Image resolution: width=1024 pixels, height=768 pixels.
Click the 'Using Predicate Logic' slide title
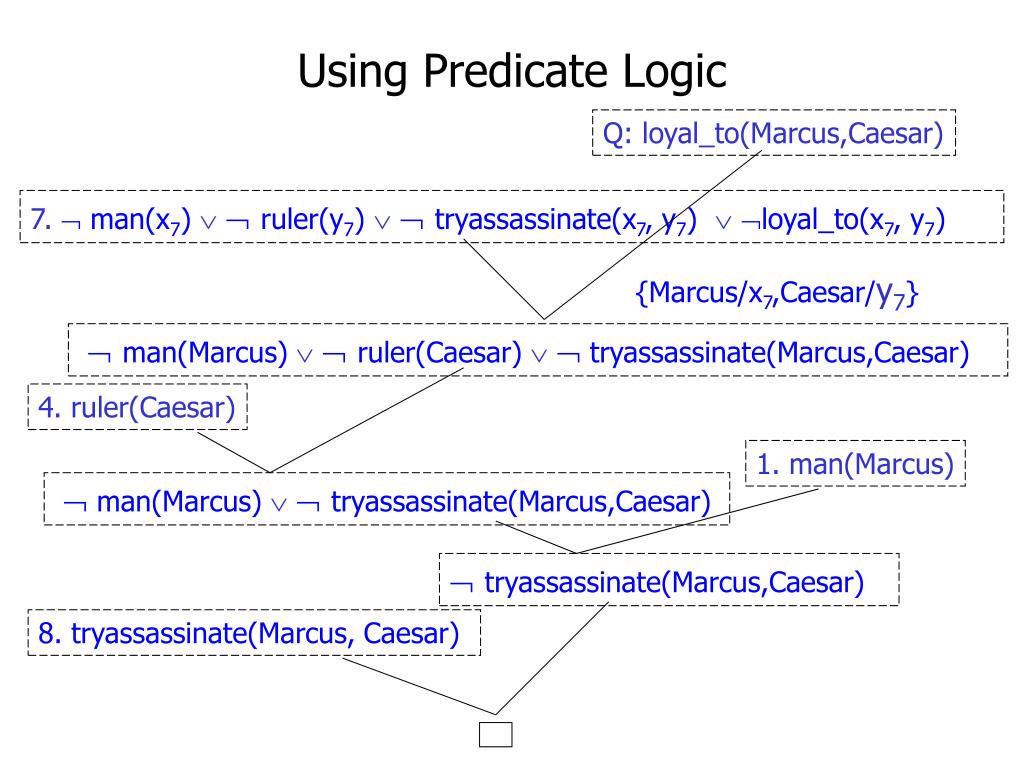pyautogui.click(x=512, y=71)
